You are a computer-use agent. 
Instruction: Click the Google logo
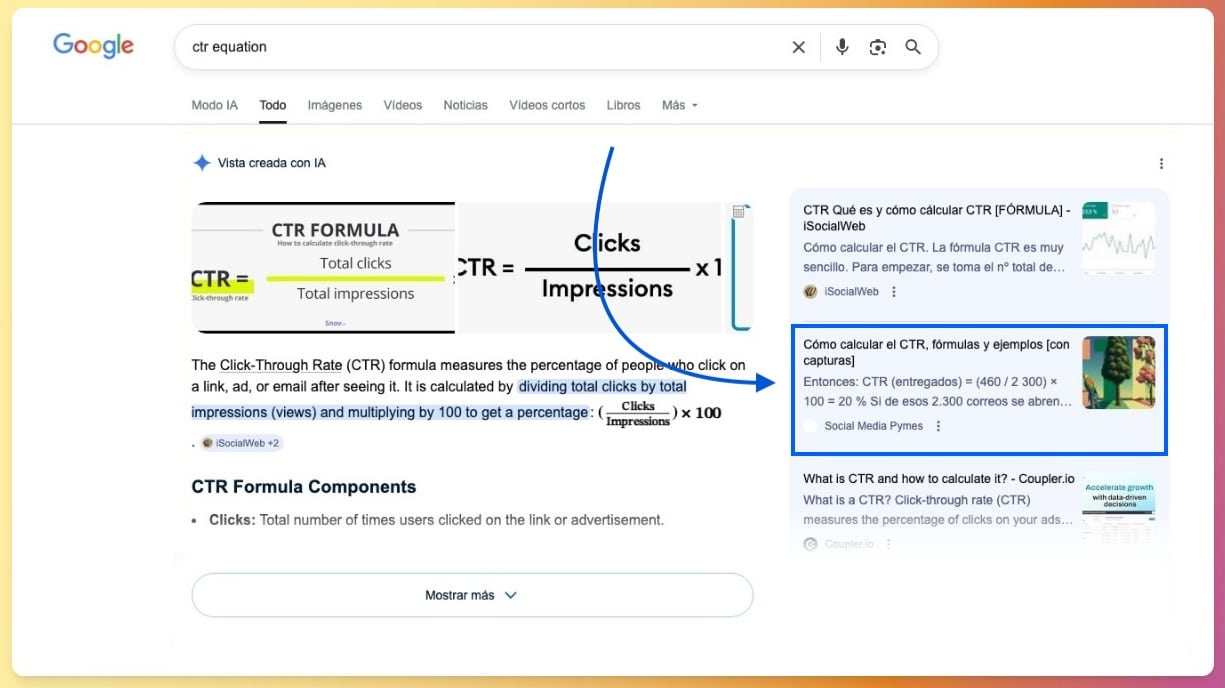[93, 46]
